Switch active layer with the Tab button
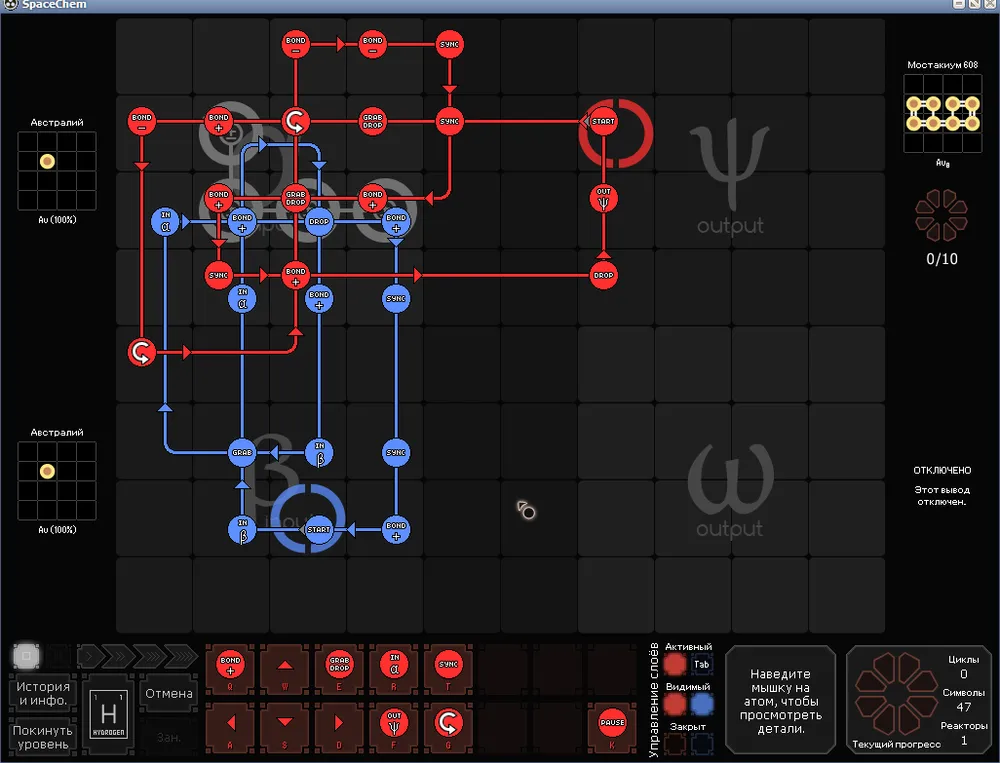 (x=702, y=664)
